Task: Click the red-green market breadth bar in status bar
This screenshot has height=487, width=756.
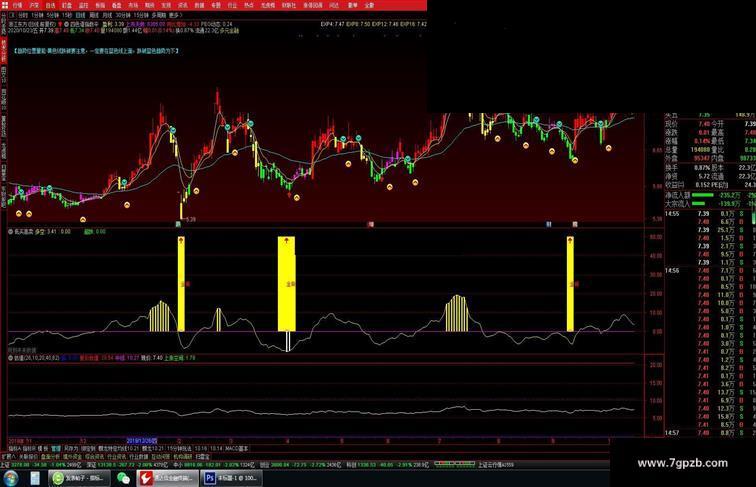Action: pyautogui.click(x=454, y=464)
